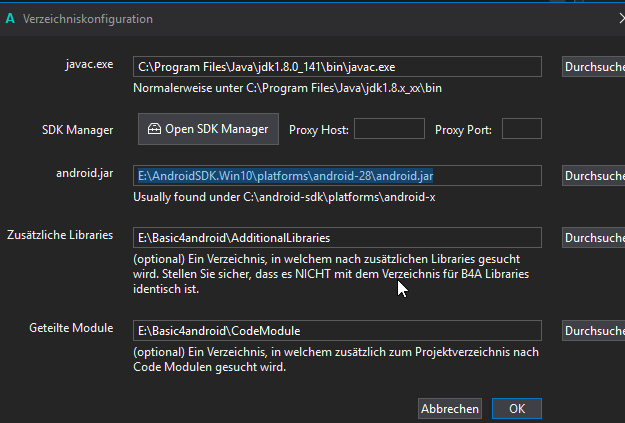Click the B4A app icon in title bar
625x423 pixels.
coord(11,18)
